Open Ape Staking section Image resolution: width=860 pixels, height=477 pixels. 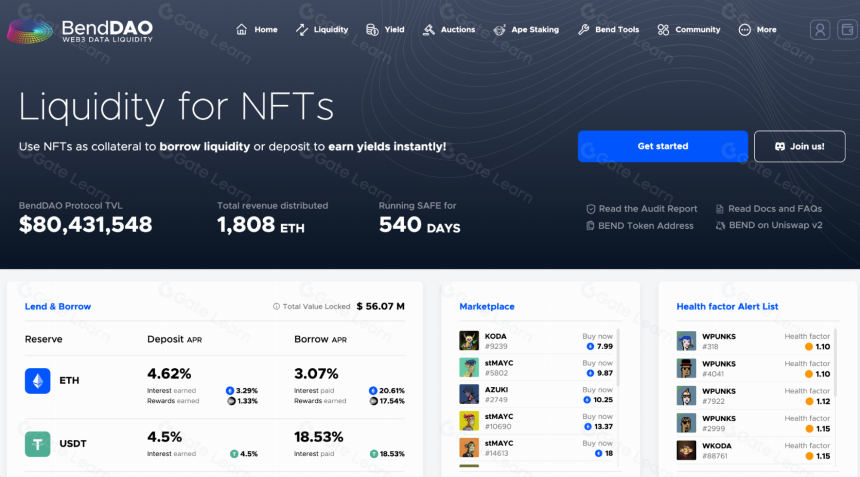point(526,30)
